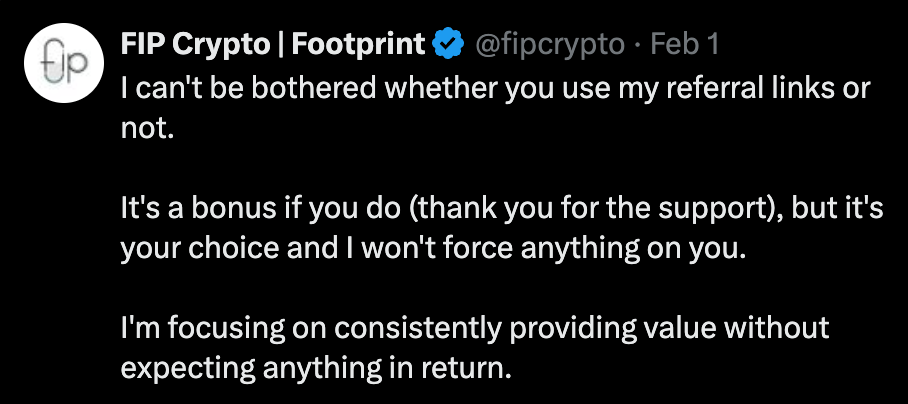Click the vertical bar in display name
The height and width of the screenshot is (404, 908).
click(x=281, y=45)
